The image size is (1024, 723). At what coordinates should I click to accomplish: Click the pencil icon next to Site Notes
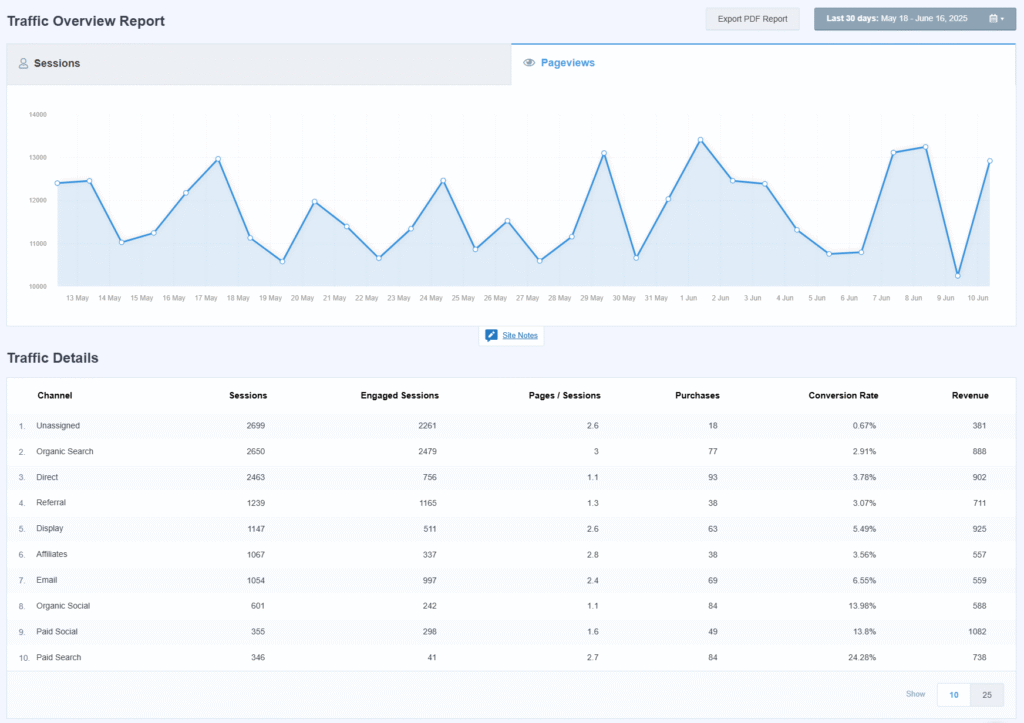click(x=491, y=335)
